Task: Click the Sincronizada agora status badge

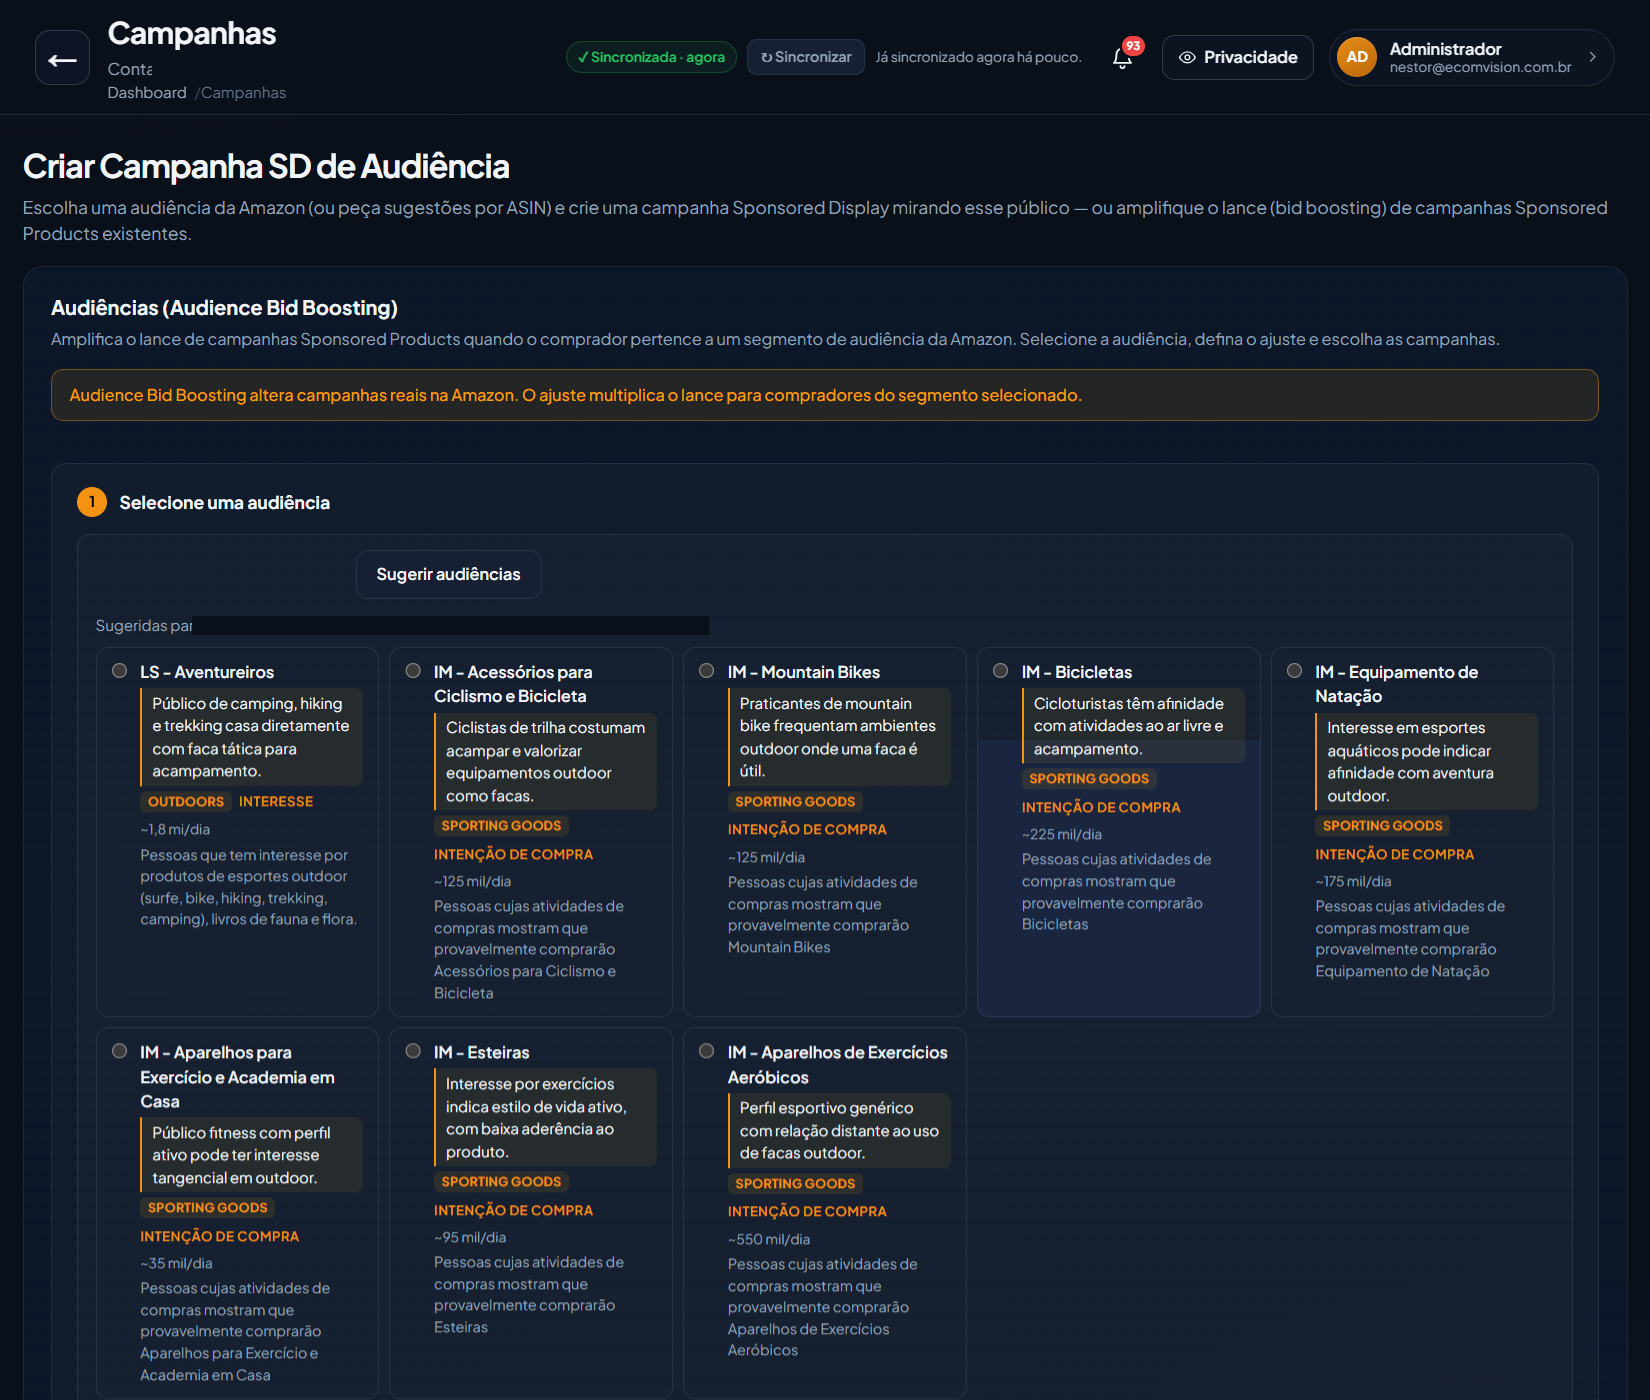Action: (x=651, y=57)
